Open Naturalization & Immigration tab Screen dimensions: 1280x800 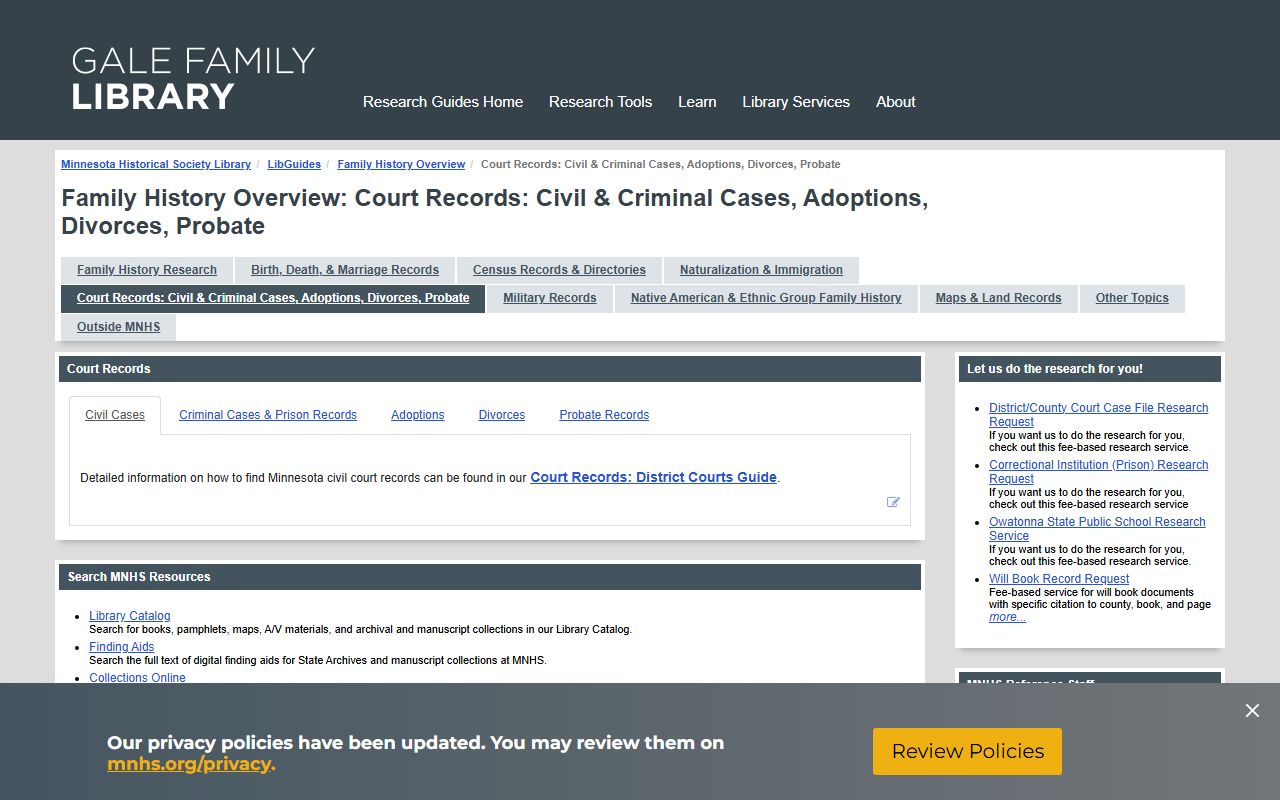pyautogui.click(x=761, y=270)
